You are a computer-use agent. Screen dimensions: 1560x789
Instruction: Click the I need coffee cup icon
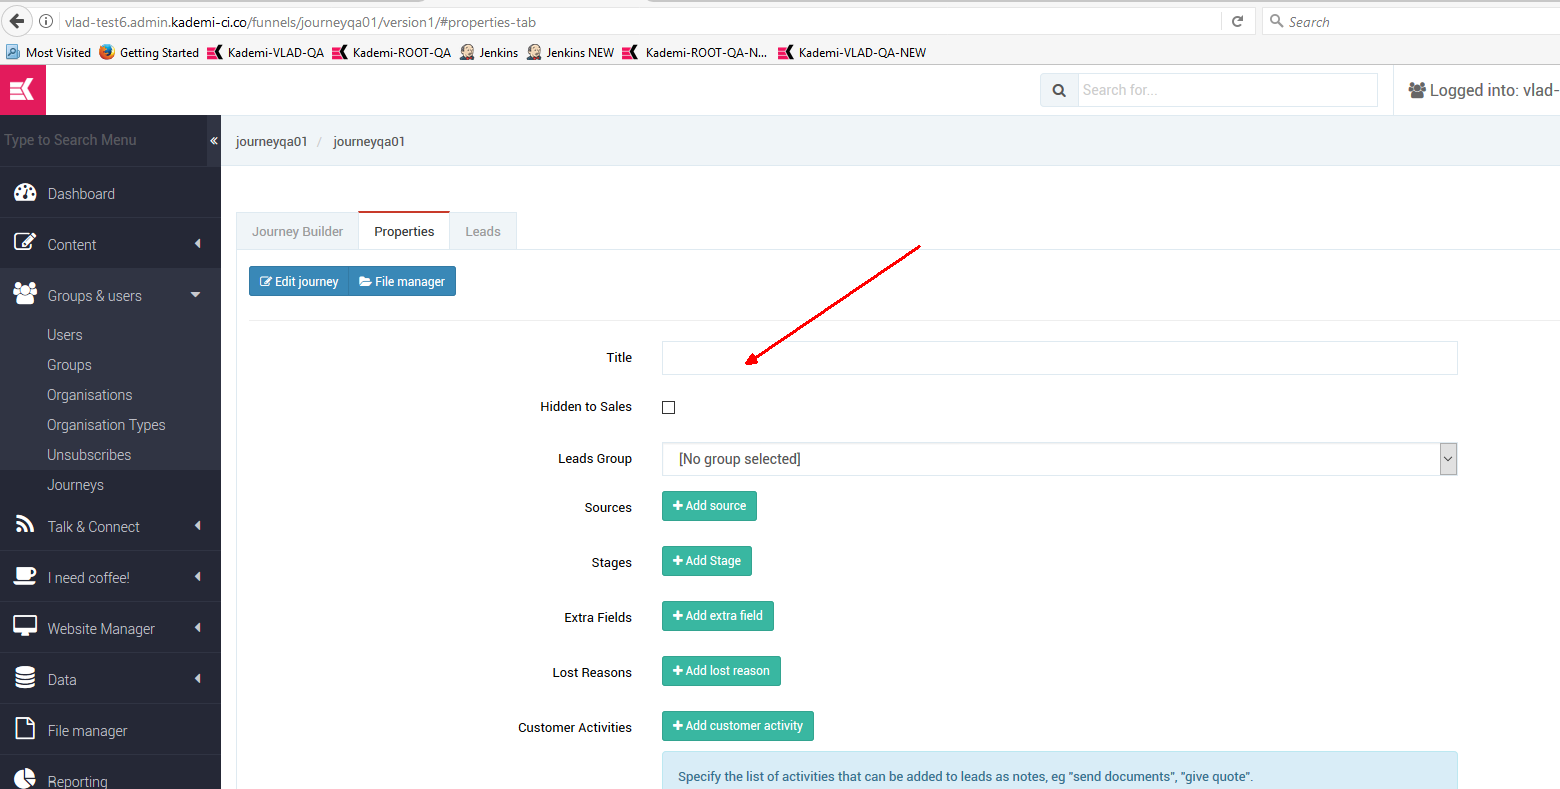[25, 576]
